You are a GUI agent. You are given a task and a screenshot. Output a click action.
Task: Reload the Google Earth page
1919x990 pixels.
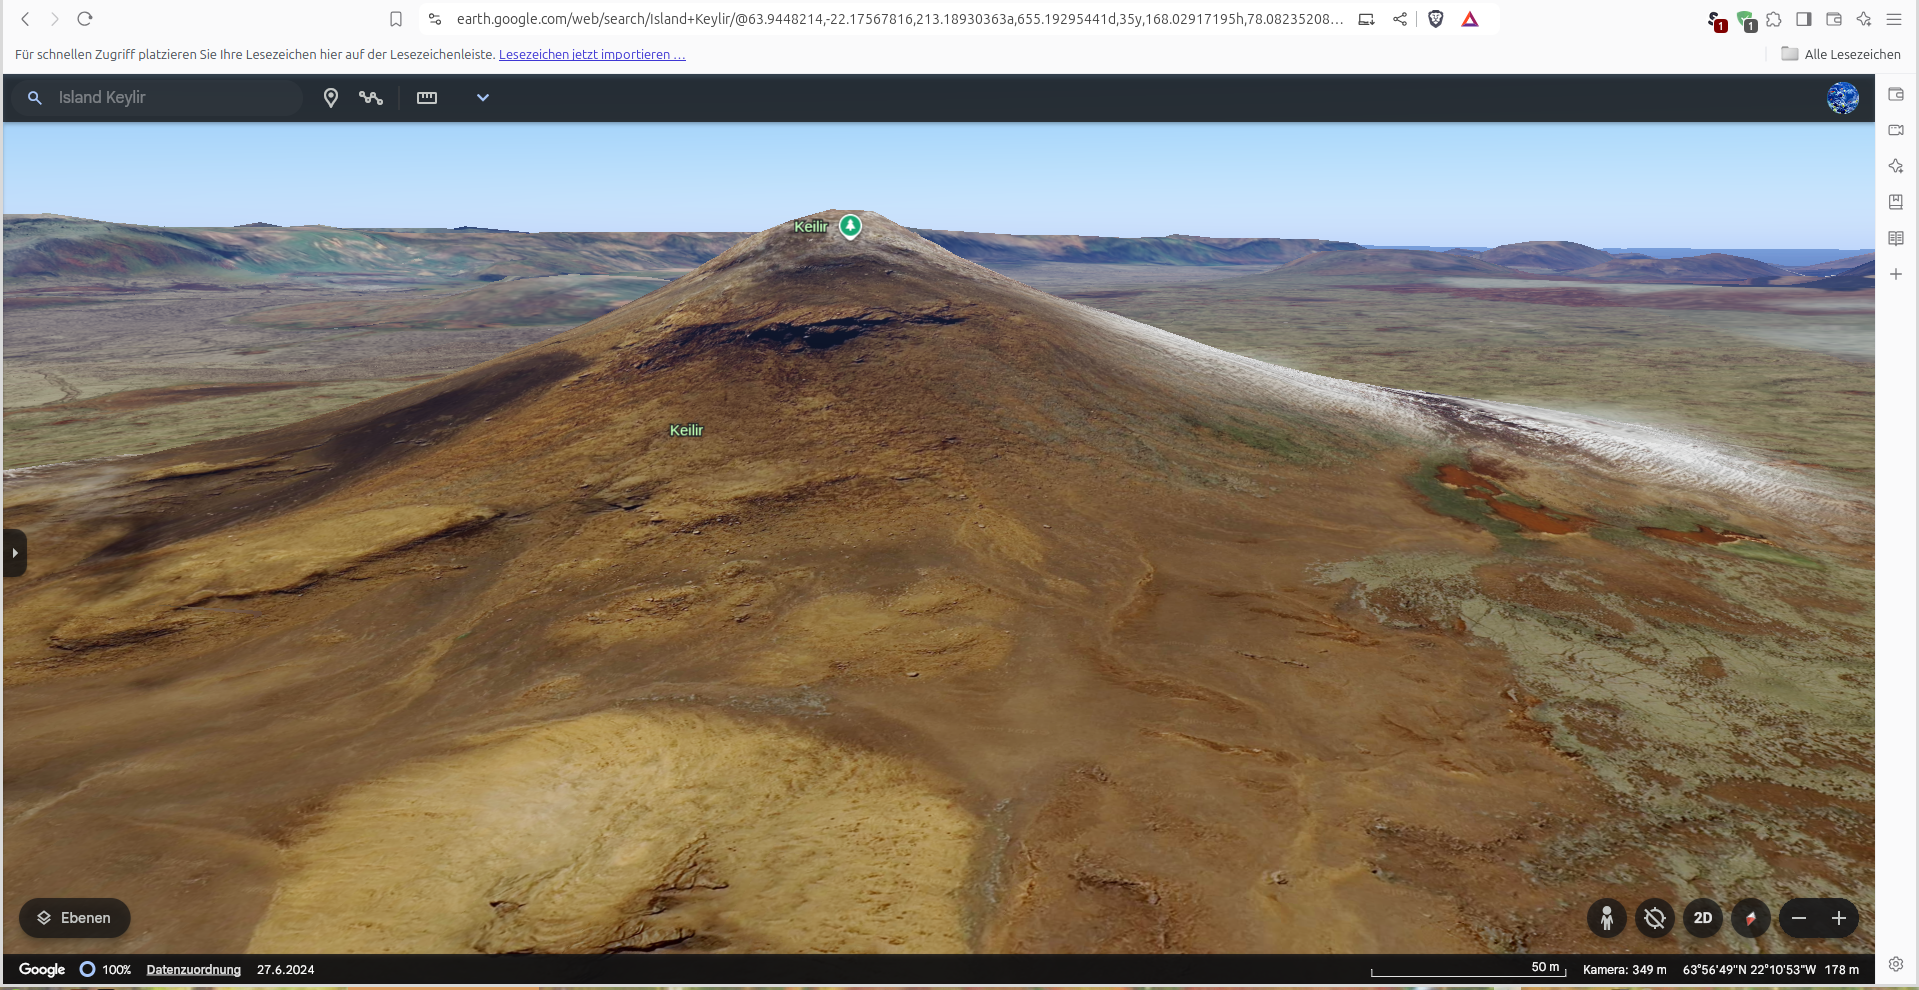[85, 19]
